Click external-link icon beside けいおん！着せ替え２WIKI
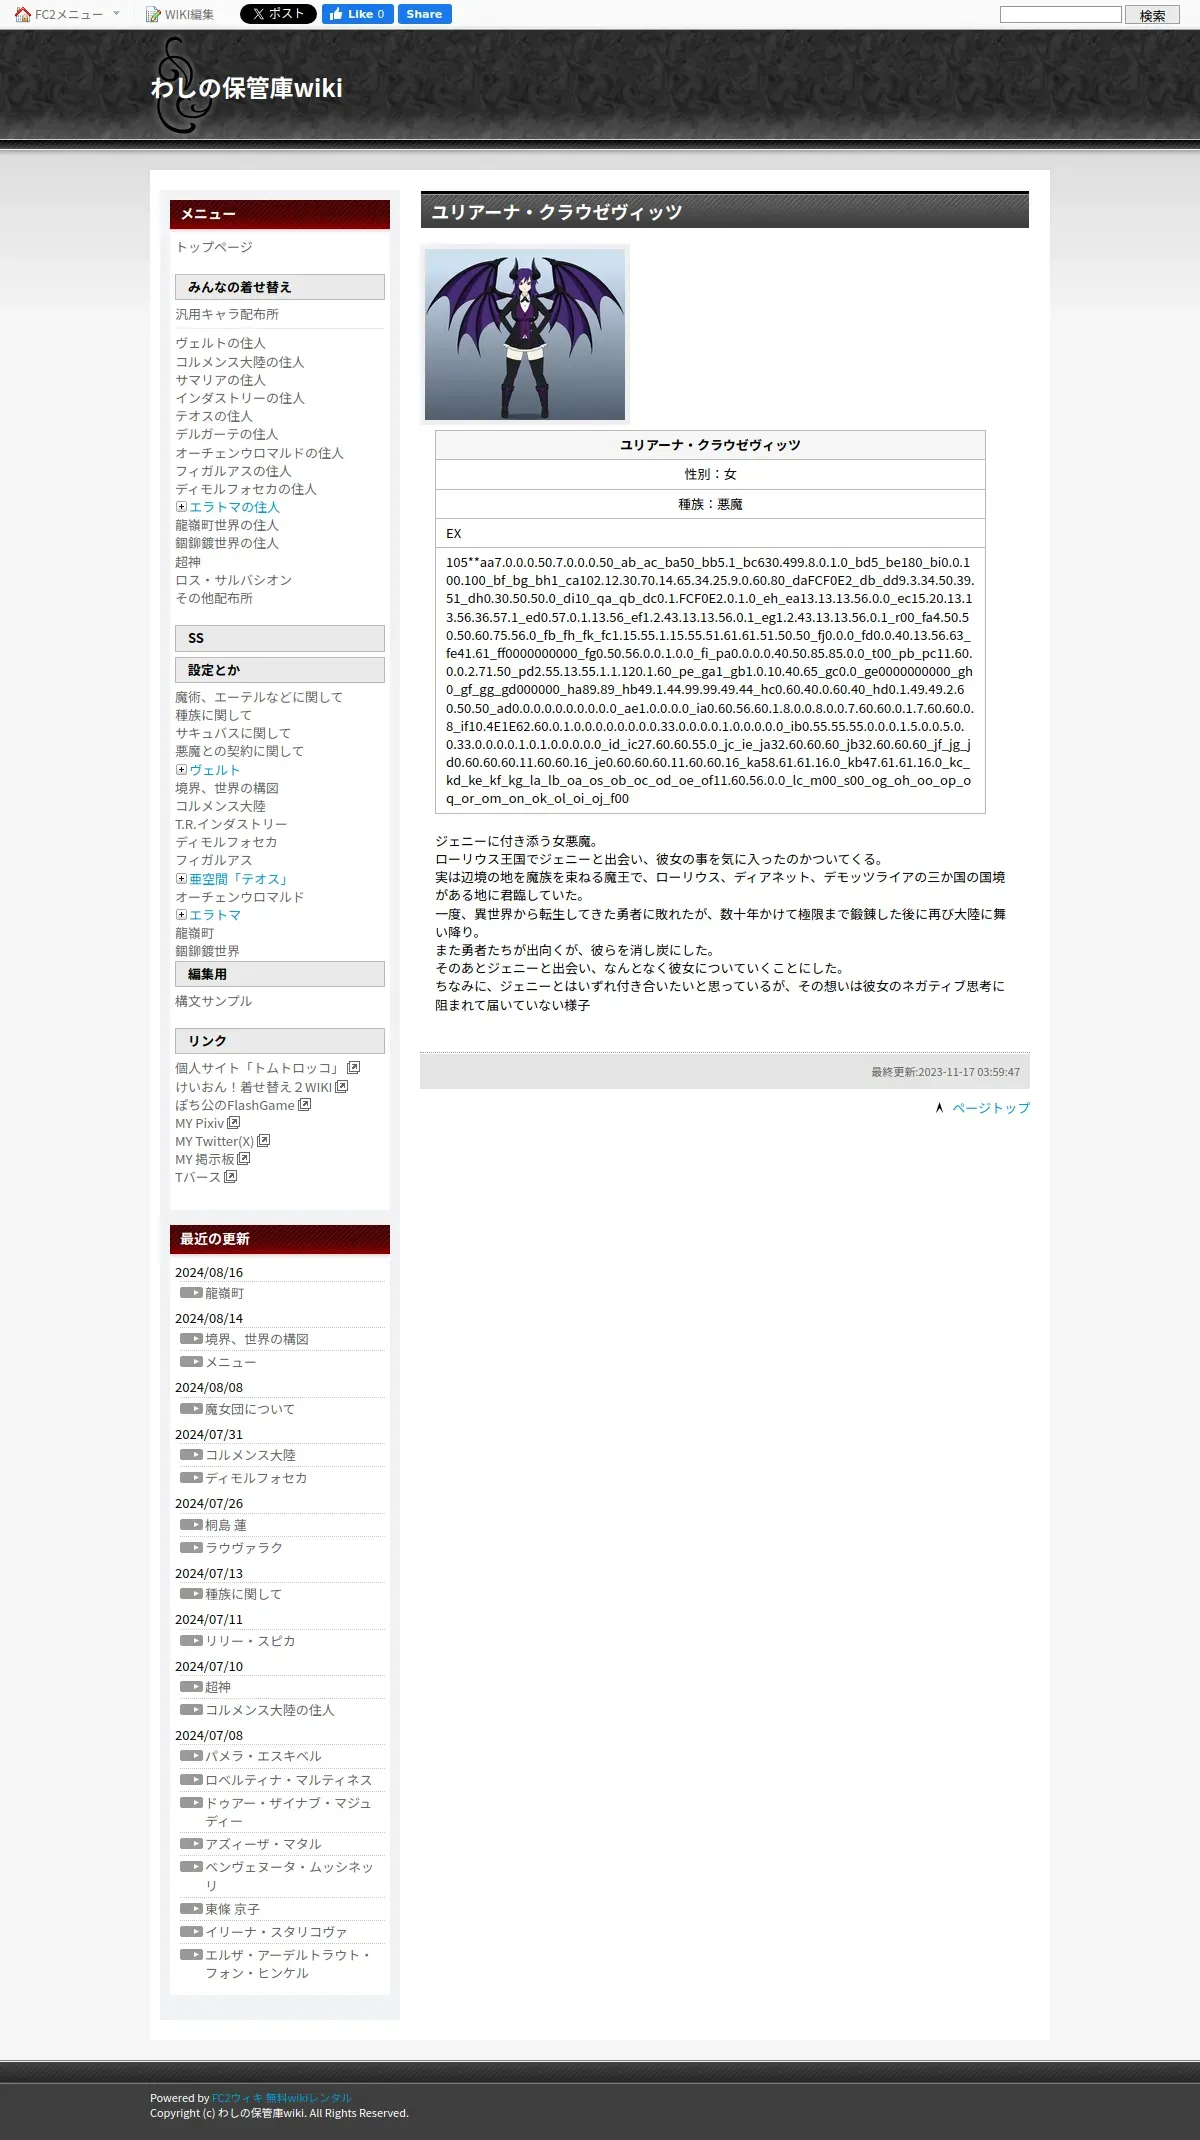 pyautogui.click(x=341, y=1086)
